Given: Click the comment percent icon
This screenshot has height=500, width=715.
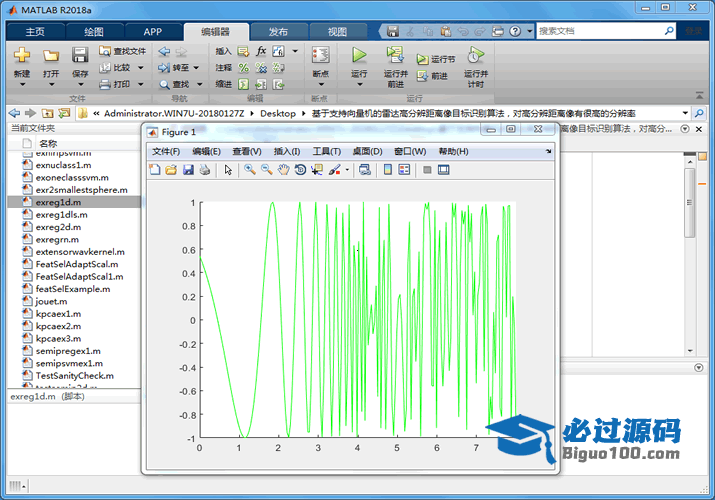Looking at the screenshot, I should click(244, 67).
